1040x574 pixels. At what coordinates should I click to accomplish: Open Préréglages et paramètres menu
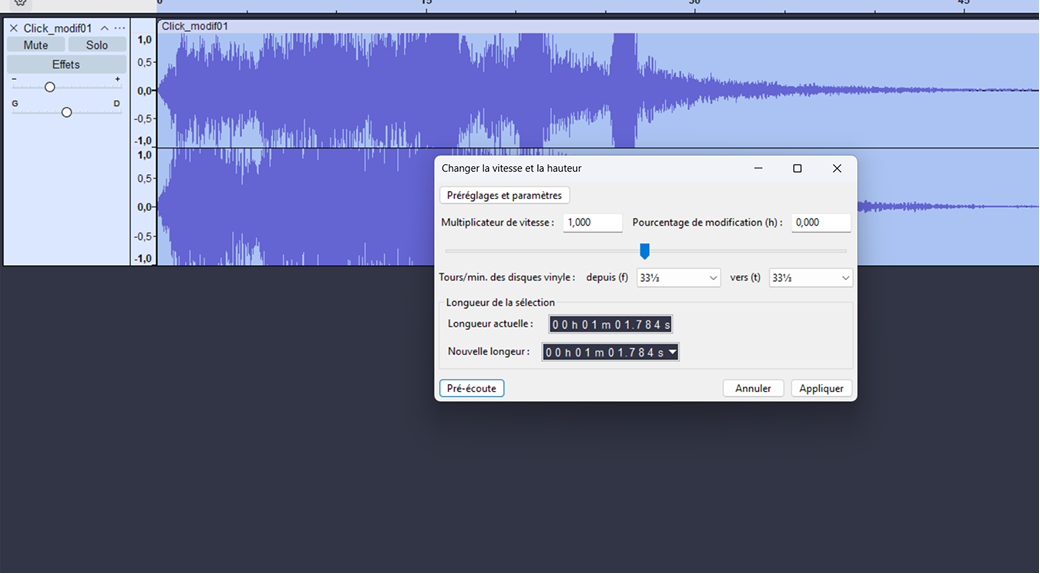tap(505, 196)
